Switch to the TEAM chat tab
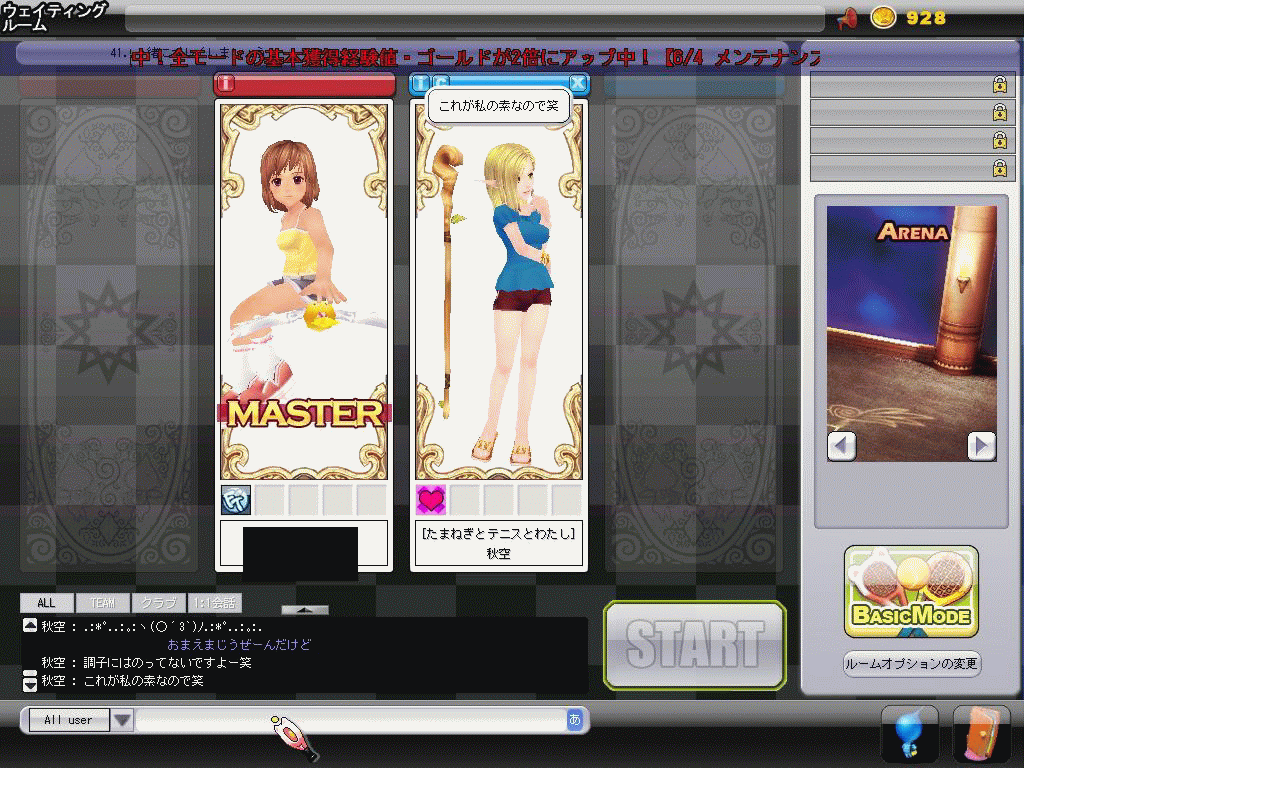1280x800 pixels. click(102, 603)
